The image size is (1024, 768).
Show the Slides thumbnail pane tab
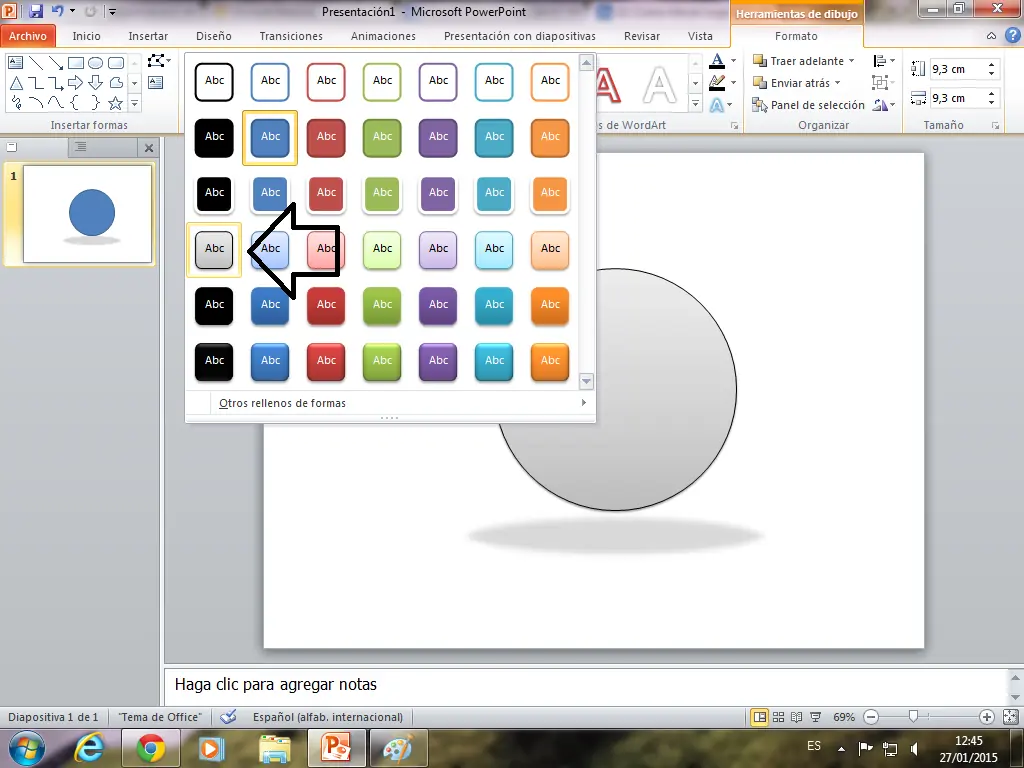[x=12, y=148]
